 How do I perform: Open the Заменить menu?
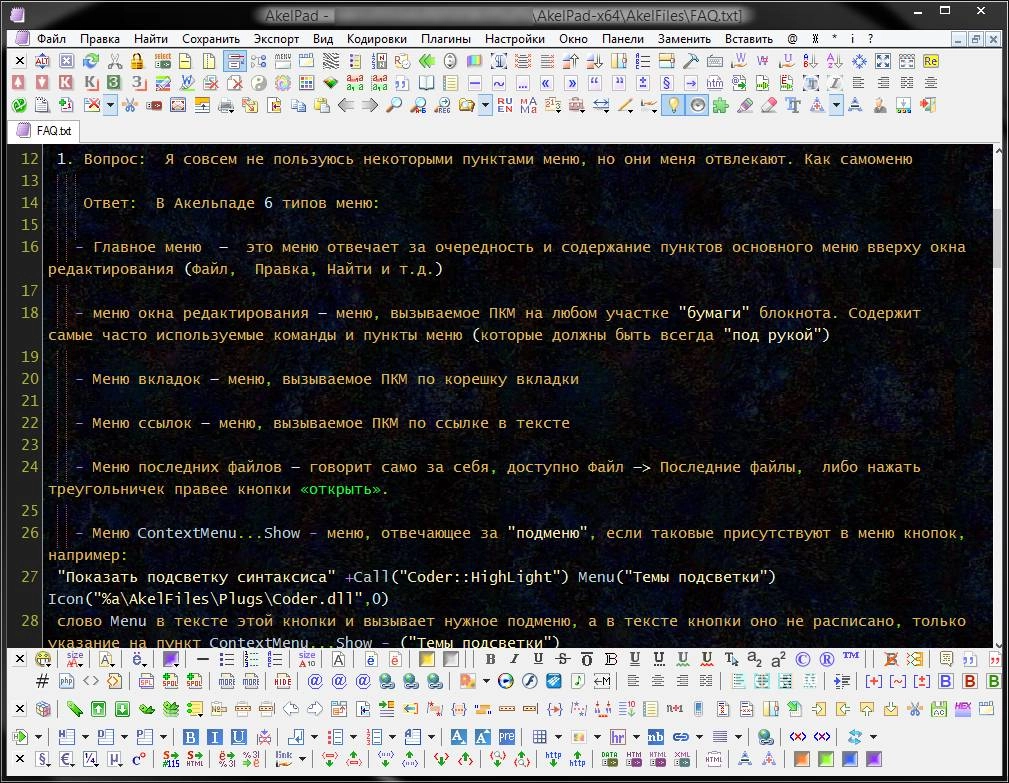[684, 39]
